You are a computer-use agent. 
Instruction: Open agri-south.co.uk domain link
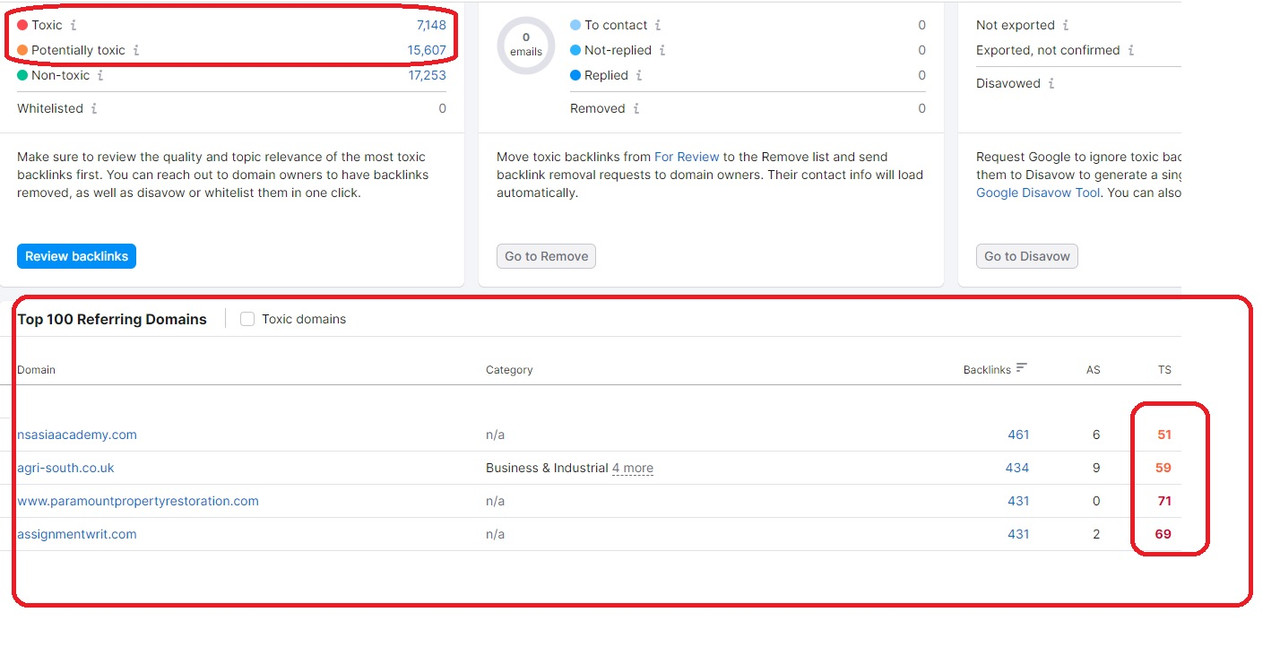click(x=66, y=468)
